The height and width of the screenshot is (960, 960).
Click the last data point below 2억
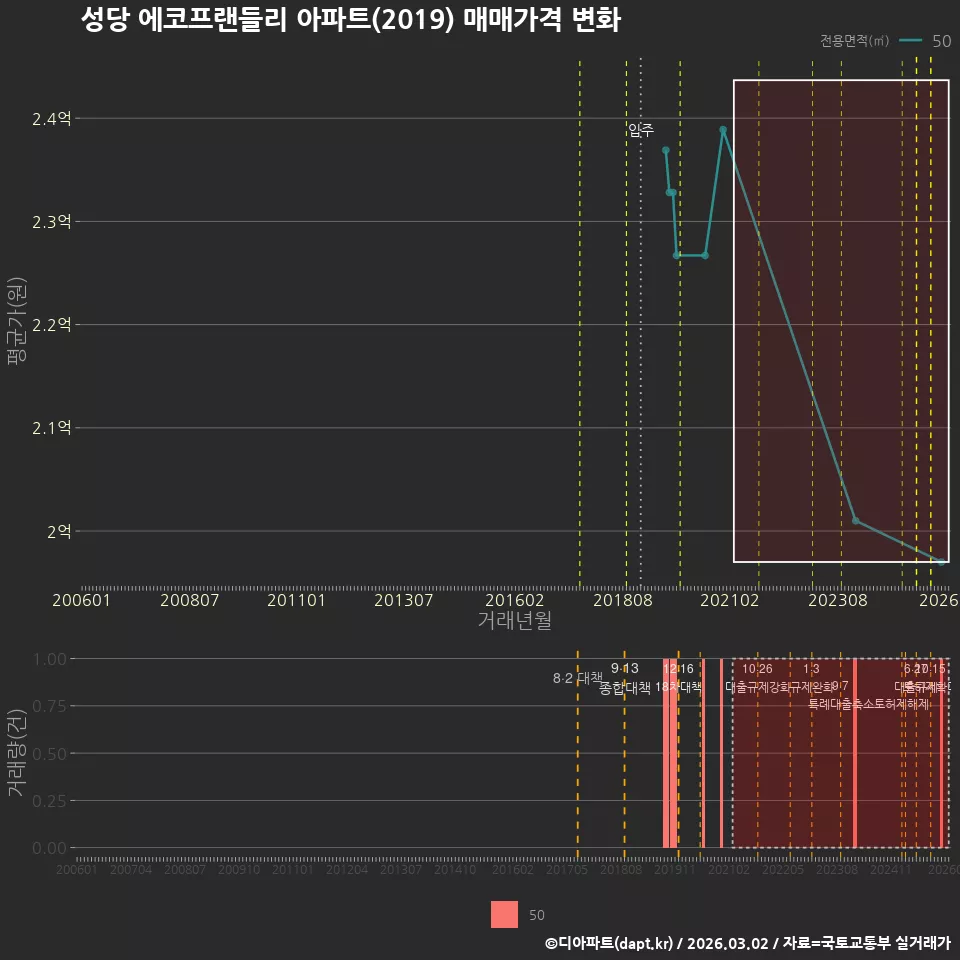point(942,561)
